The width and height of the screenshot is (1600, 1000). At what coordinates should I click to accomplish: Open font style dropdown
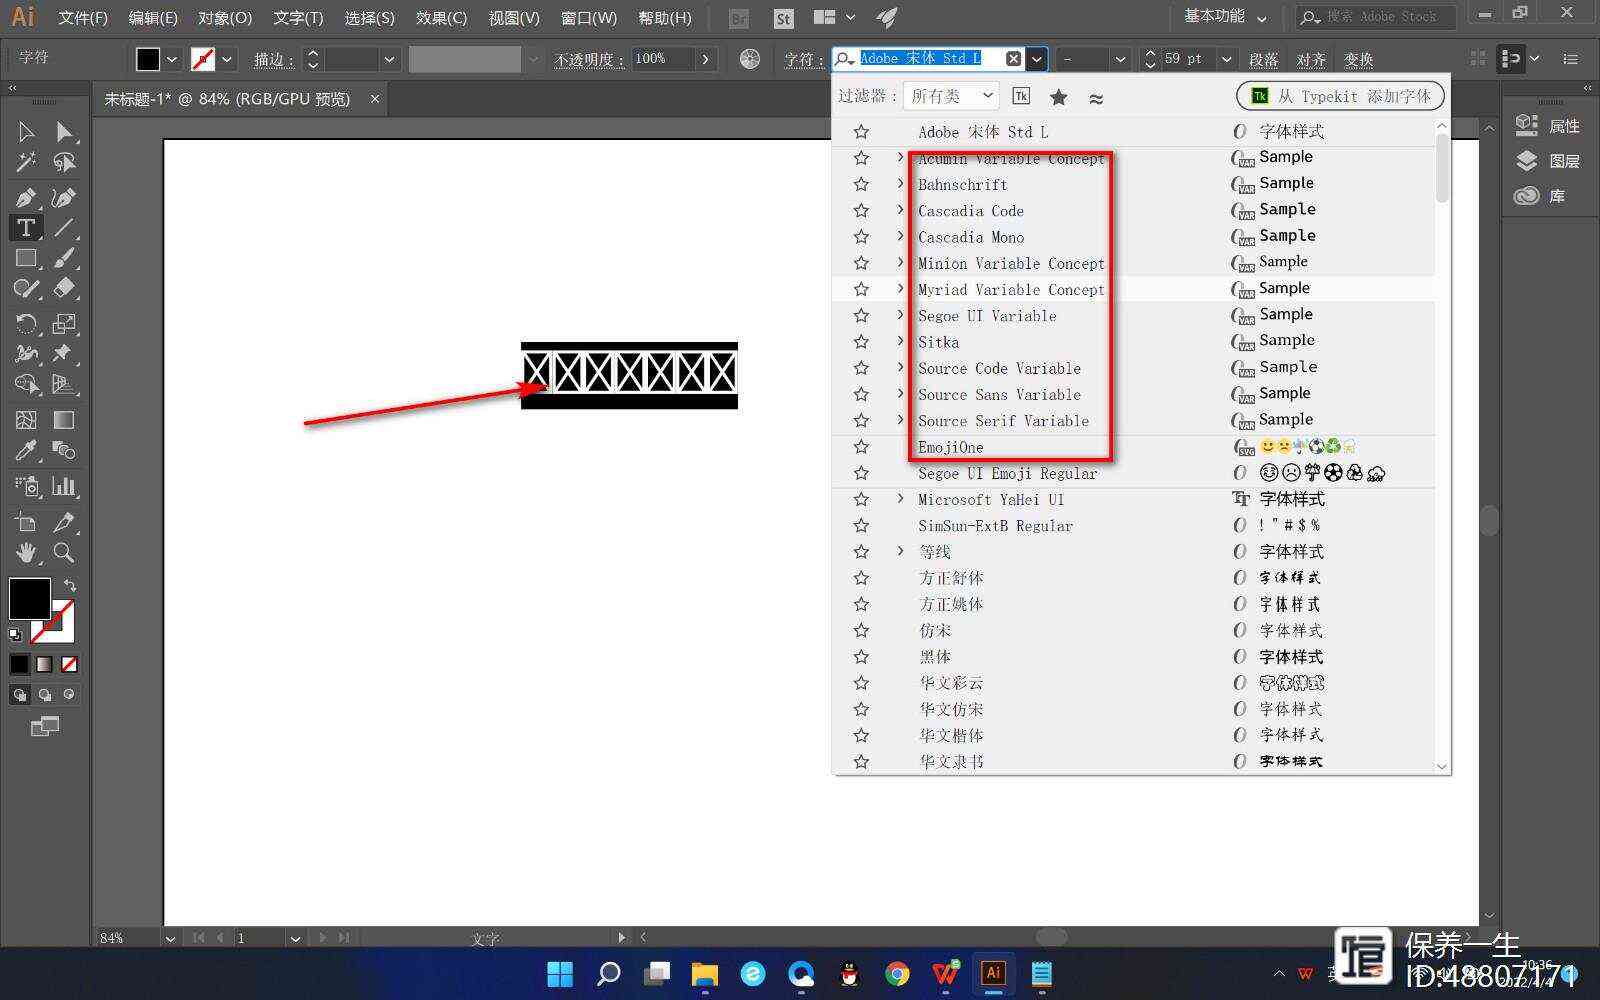click(1120, 59)
